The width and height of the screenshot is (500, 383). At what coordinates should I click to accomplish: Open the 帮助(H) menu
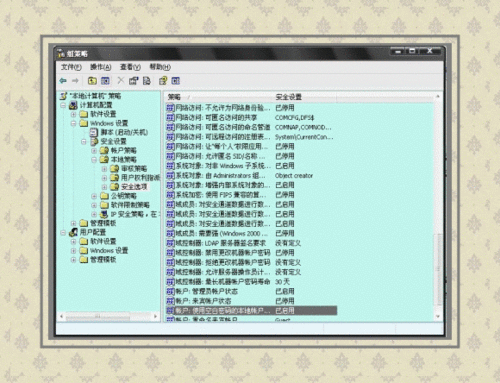point(160,67)
